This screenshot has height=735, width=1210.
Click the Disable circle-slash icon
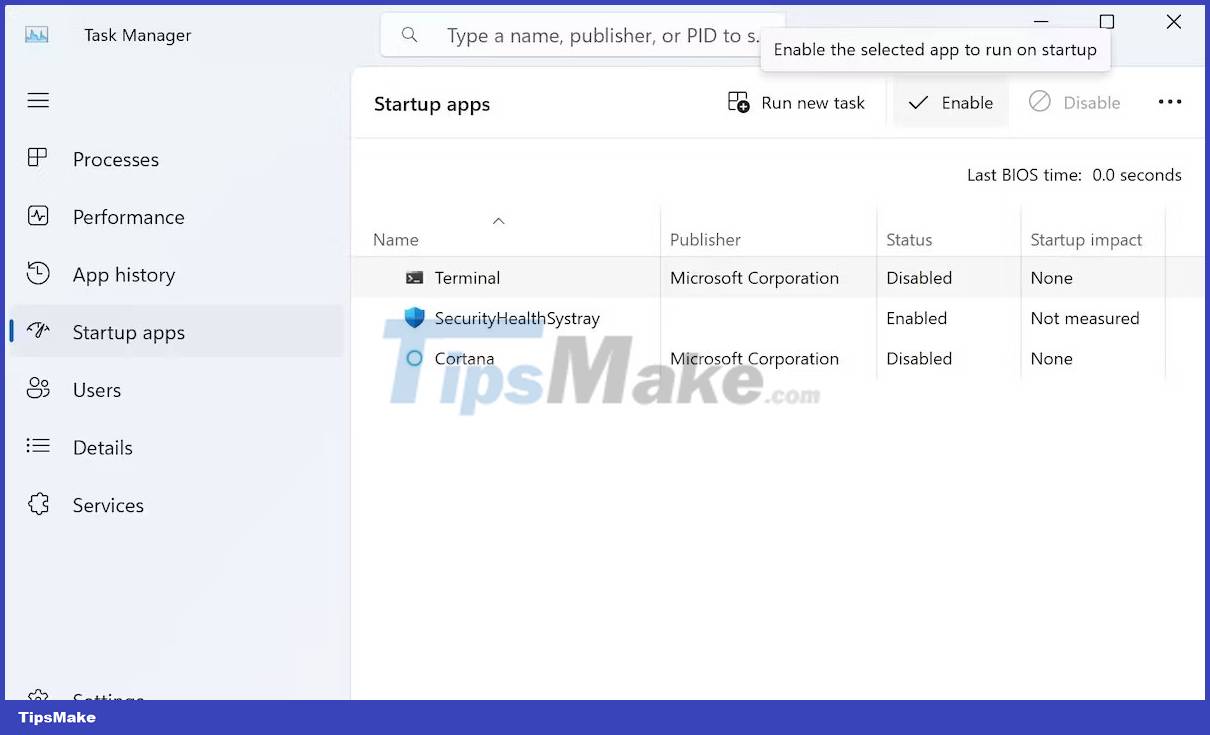(x=1040, y=102)
